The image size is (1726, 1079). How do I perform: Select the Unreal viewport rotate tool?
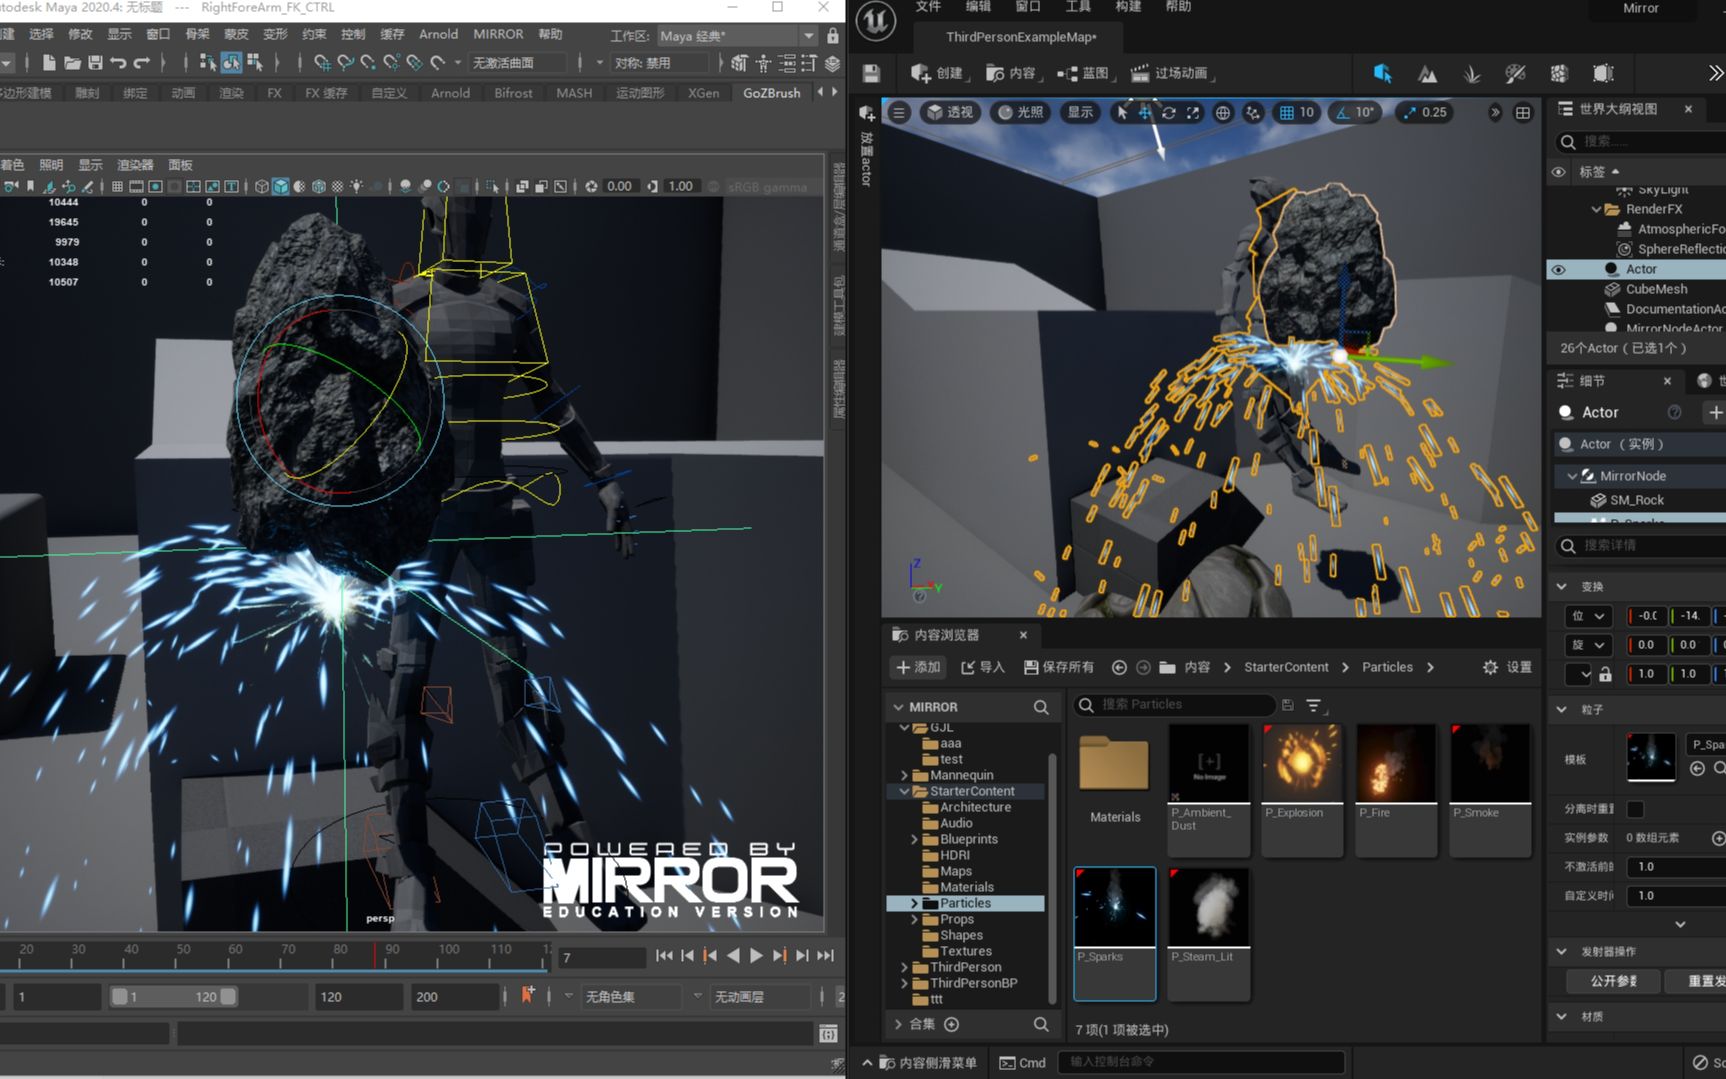(1169, 112)
